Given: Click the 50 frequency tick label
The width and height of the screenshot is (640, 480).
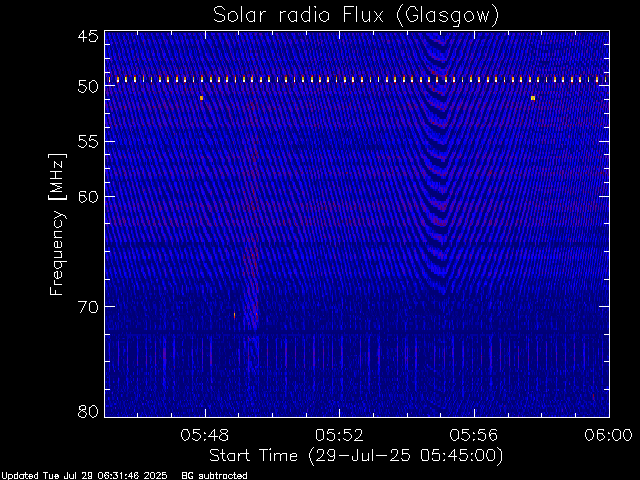Looking at the screenshot, I should (x=88, y=86).
